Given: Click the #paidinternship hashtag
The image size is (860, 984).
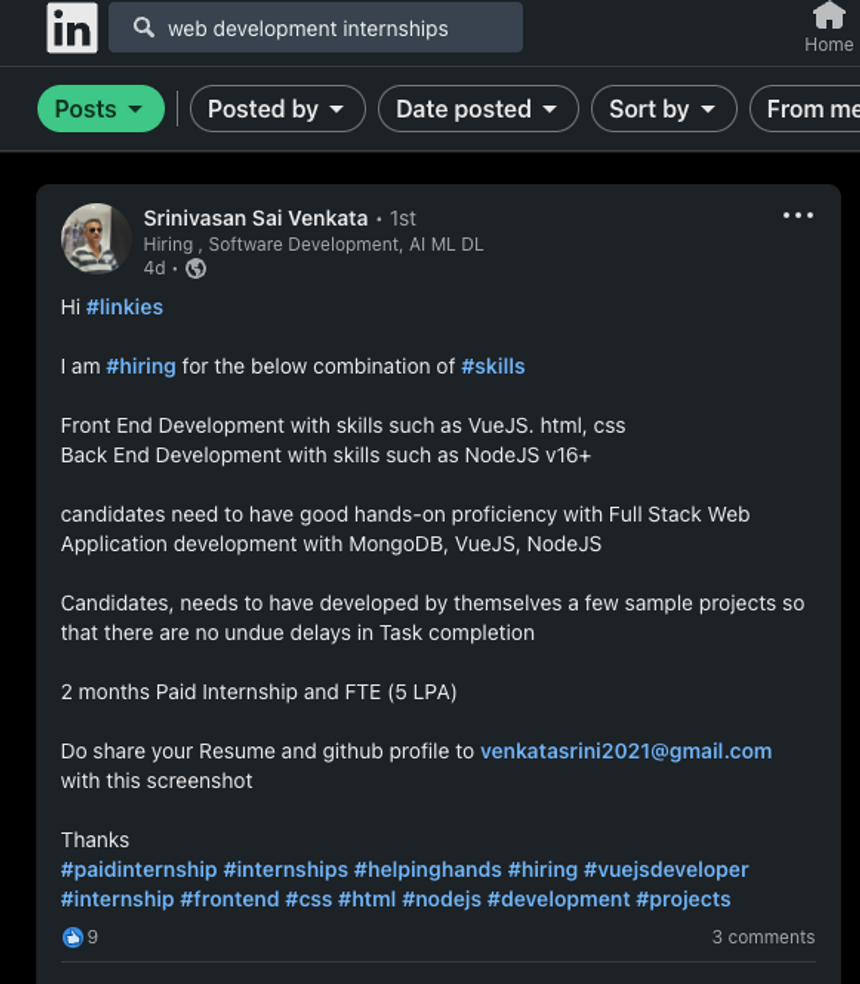Looking at the screenshot, I should 139,870.
